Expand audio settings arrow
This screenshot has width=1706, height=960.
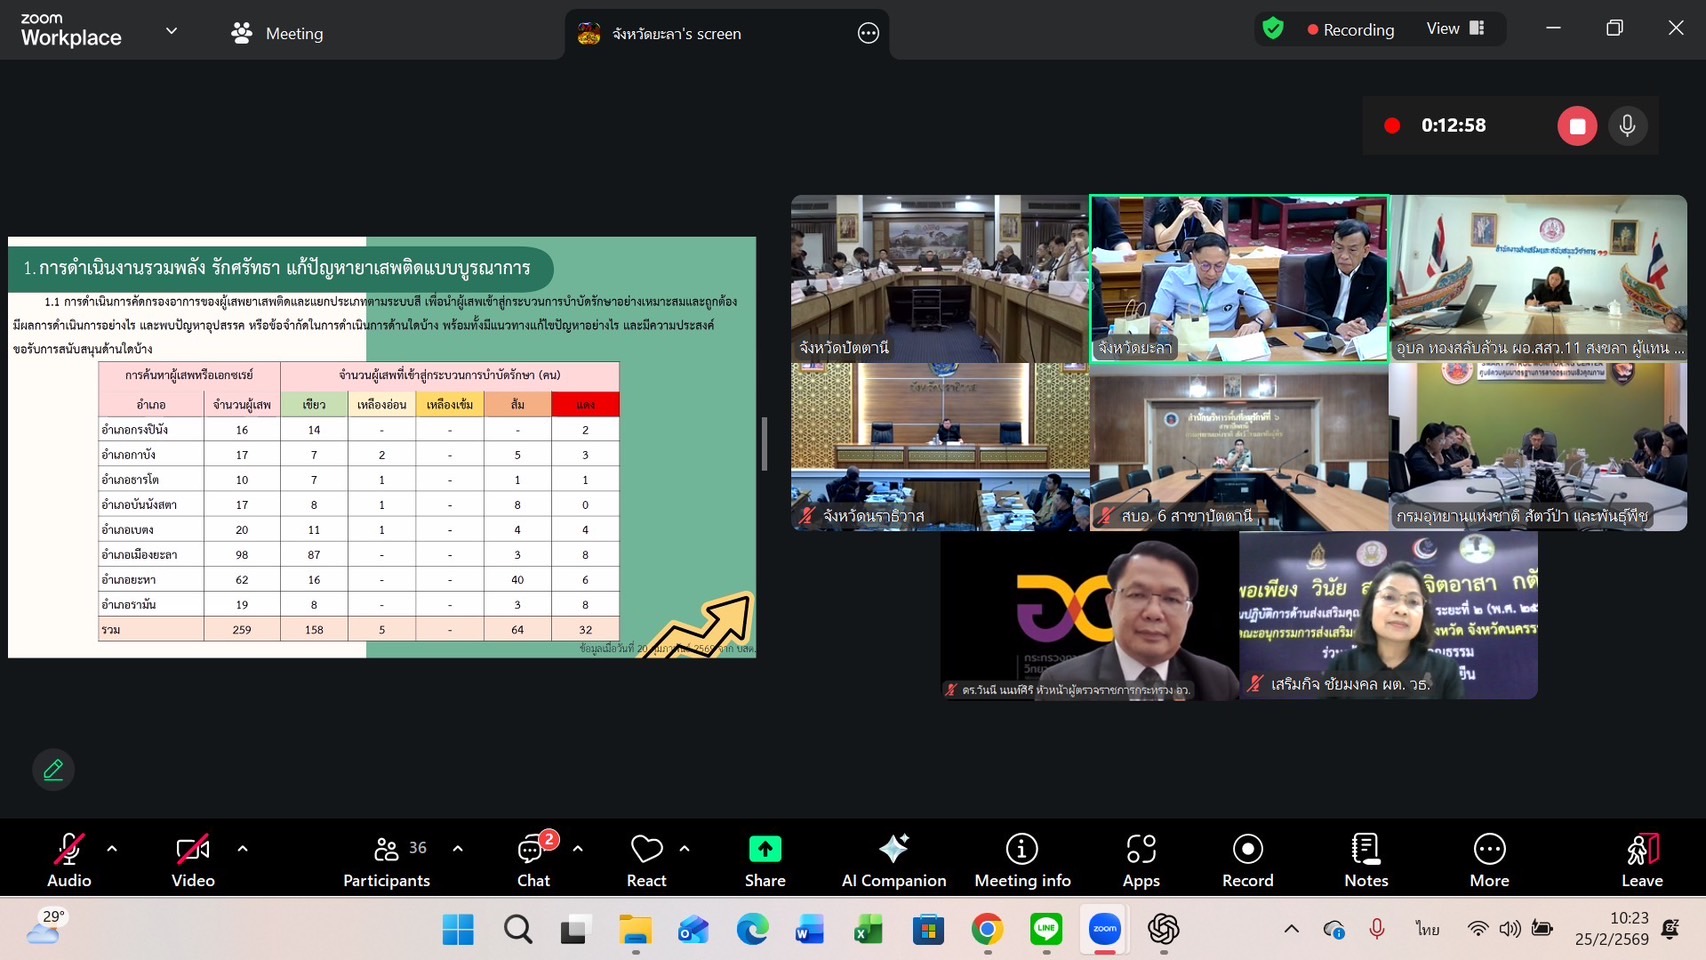pos(112,849)
